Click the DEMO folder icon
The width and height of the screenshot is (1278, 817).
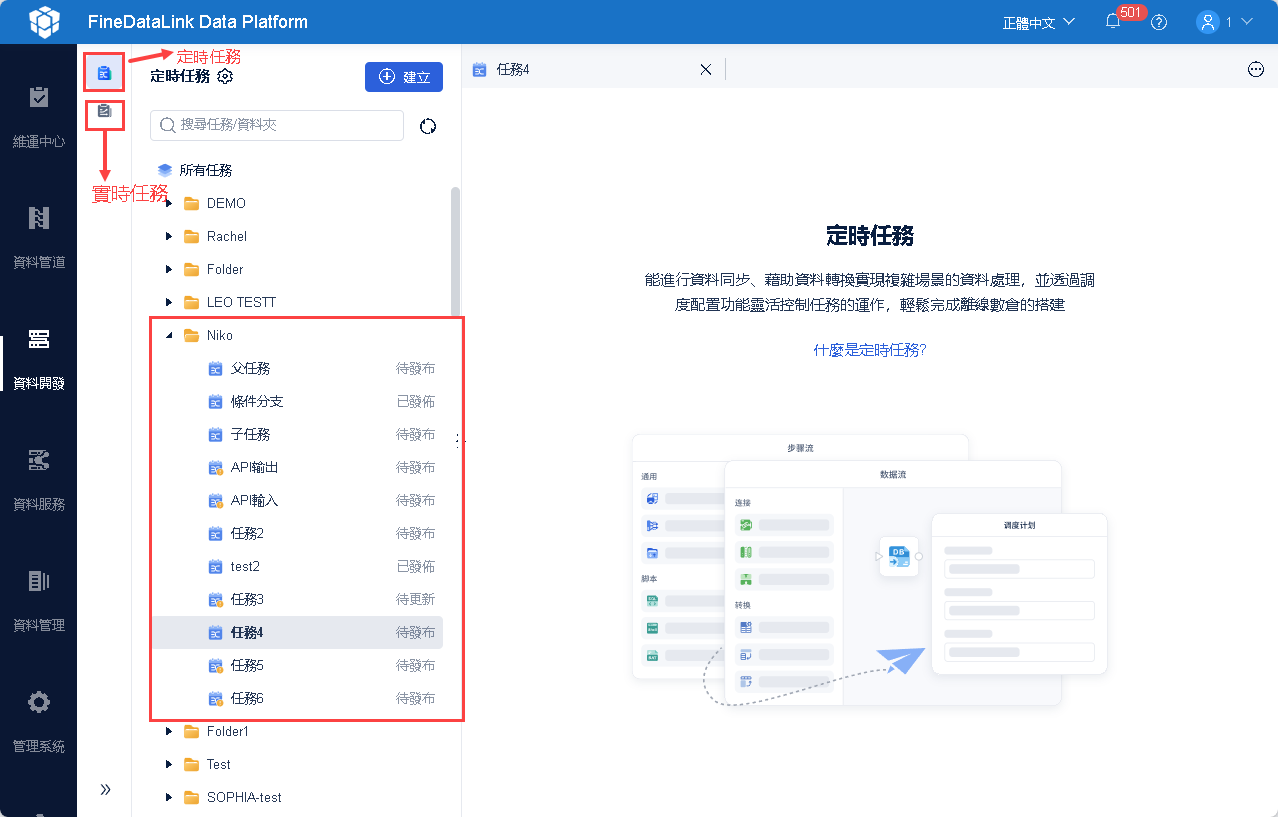point(191,203)
